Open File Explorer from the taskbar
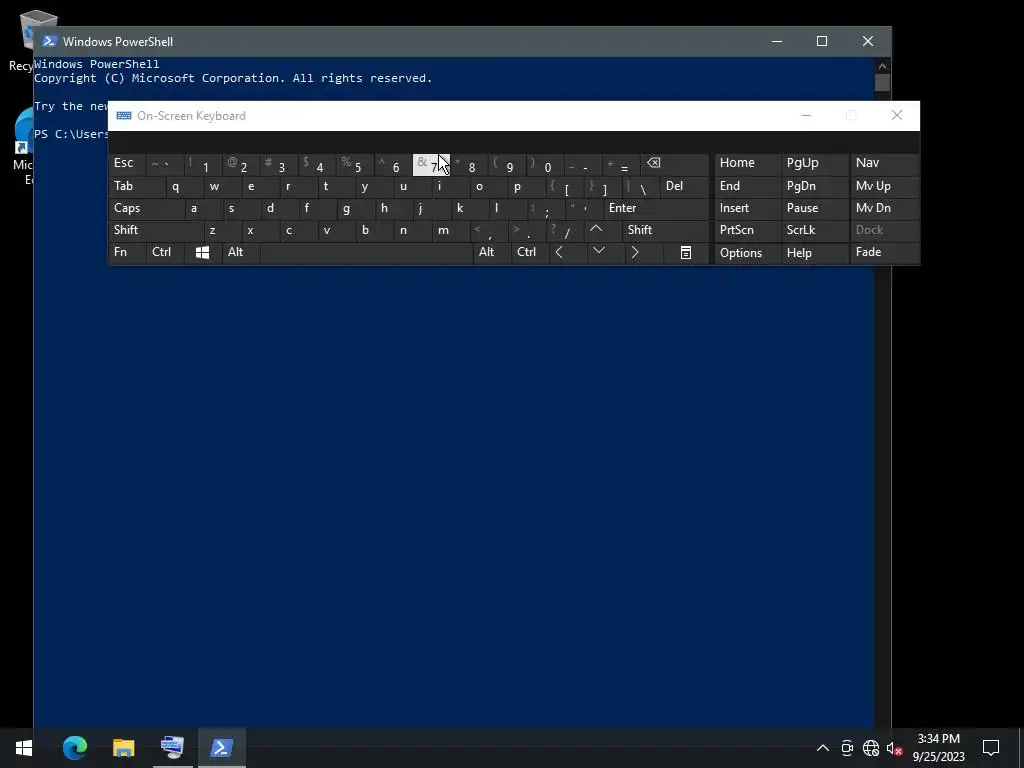 pyautogui.click(x=123, y=747)
